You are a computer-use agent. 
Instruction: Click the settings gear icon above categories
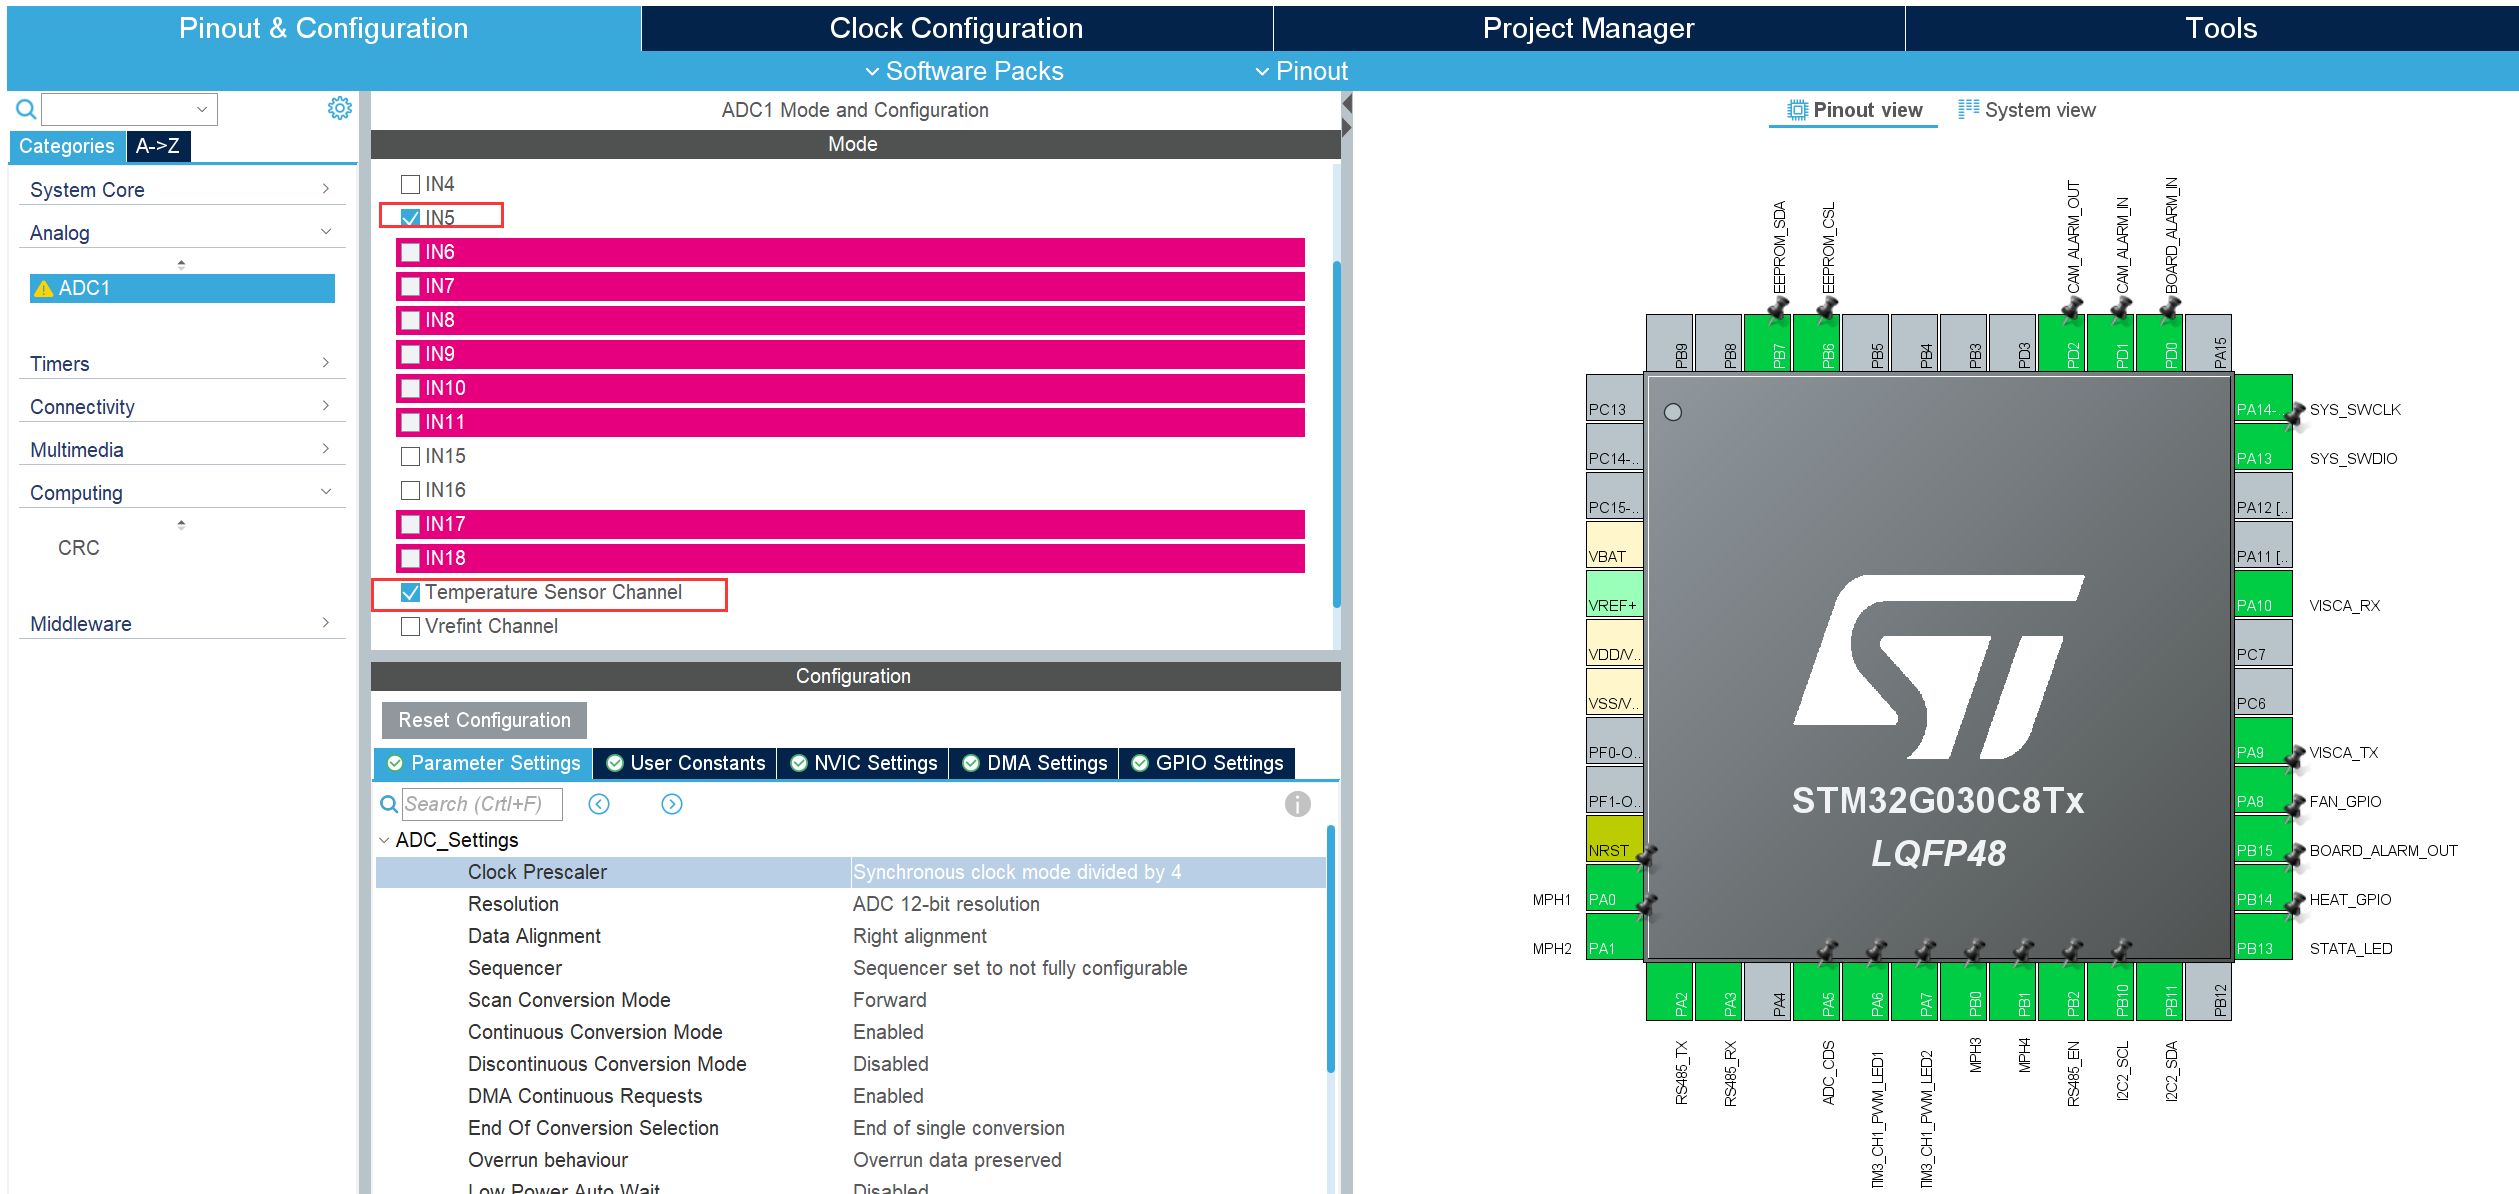[339, 108]
